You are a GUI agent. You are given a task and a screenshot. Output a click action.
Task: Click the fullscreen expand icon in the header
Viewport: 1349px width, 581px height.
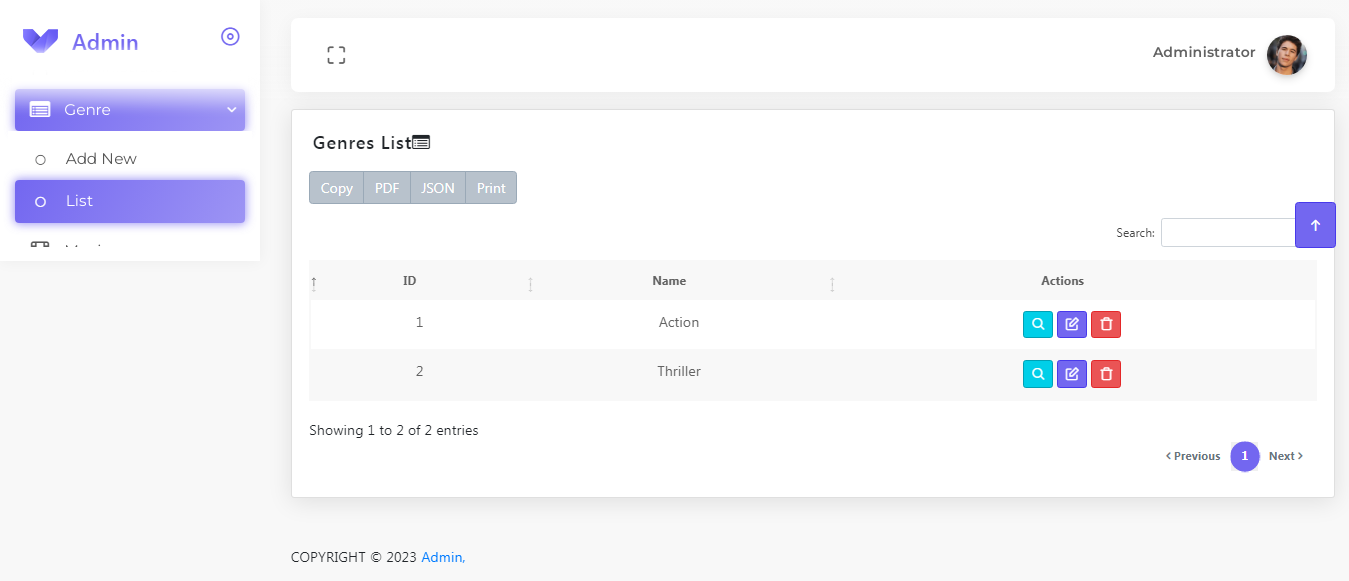336,55
